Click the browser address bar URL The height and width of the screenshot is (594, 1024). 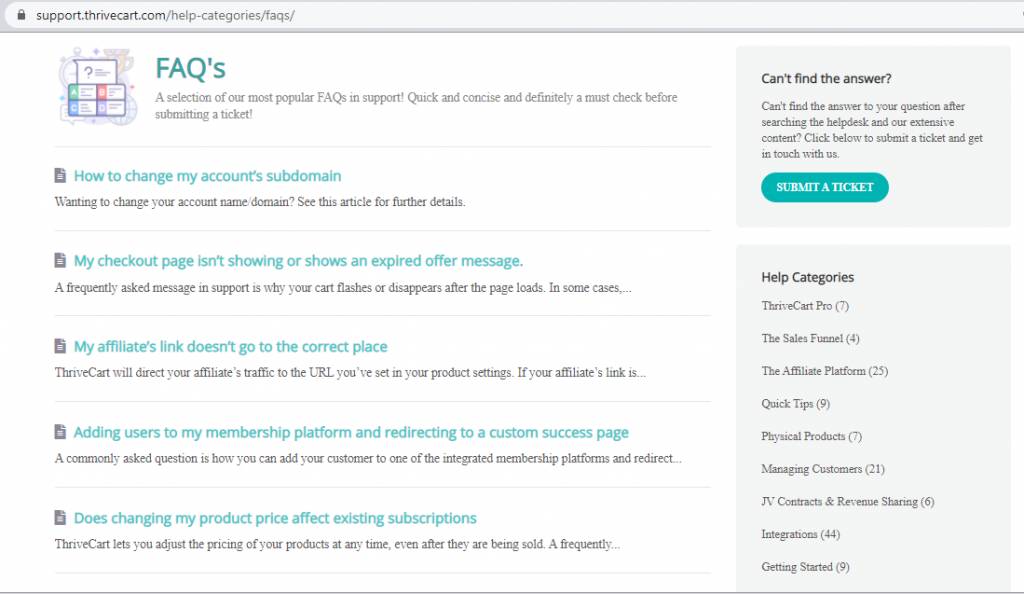click(165, 15)
